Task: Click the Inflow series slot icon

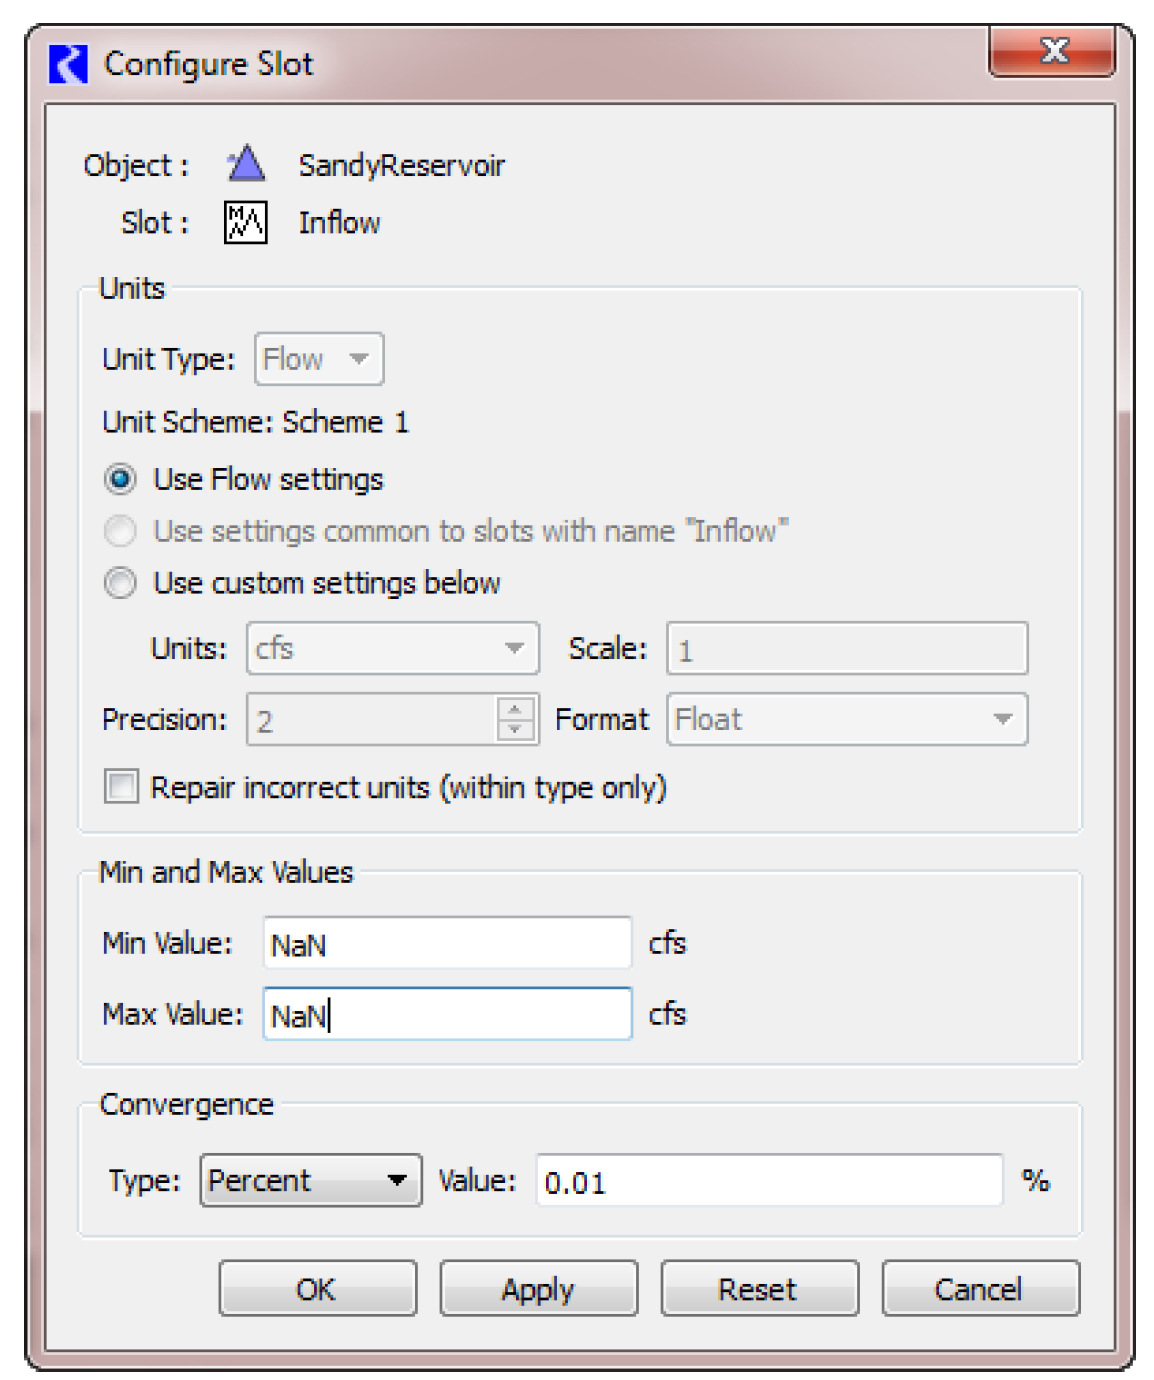Action: pos(245,222)
